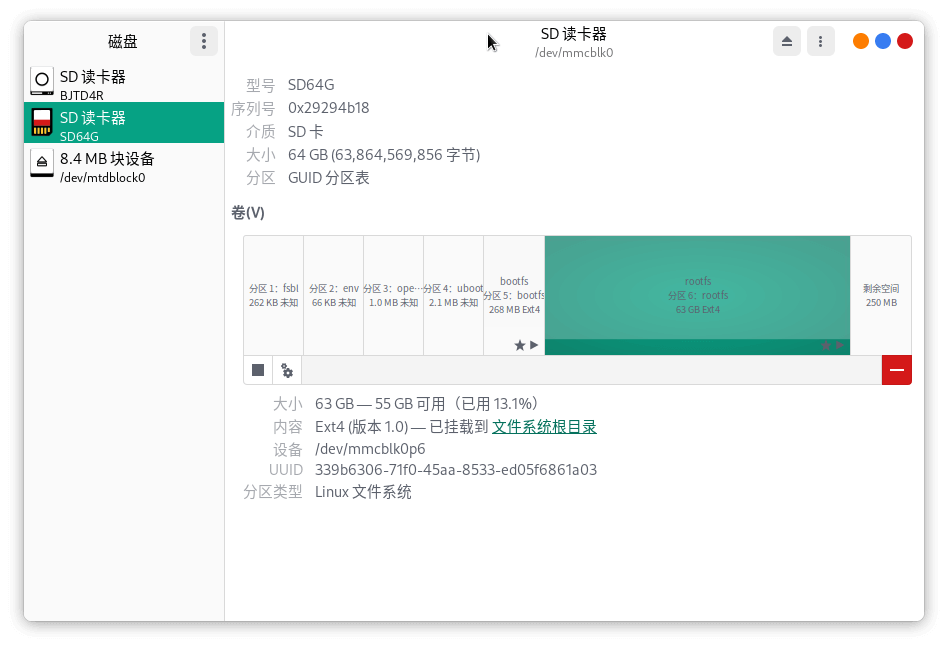Select partition 3 1.0 MB volume

tap(393, 295)
